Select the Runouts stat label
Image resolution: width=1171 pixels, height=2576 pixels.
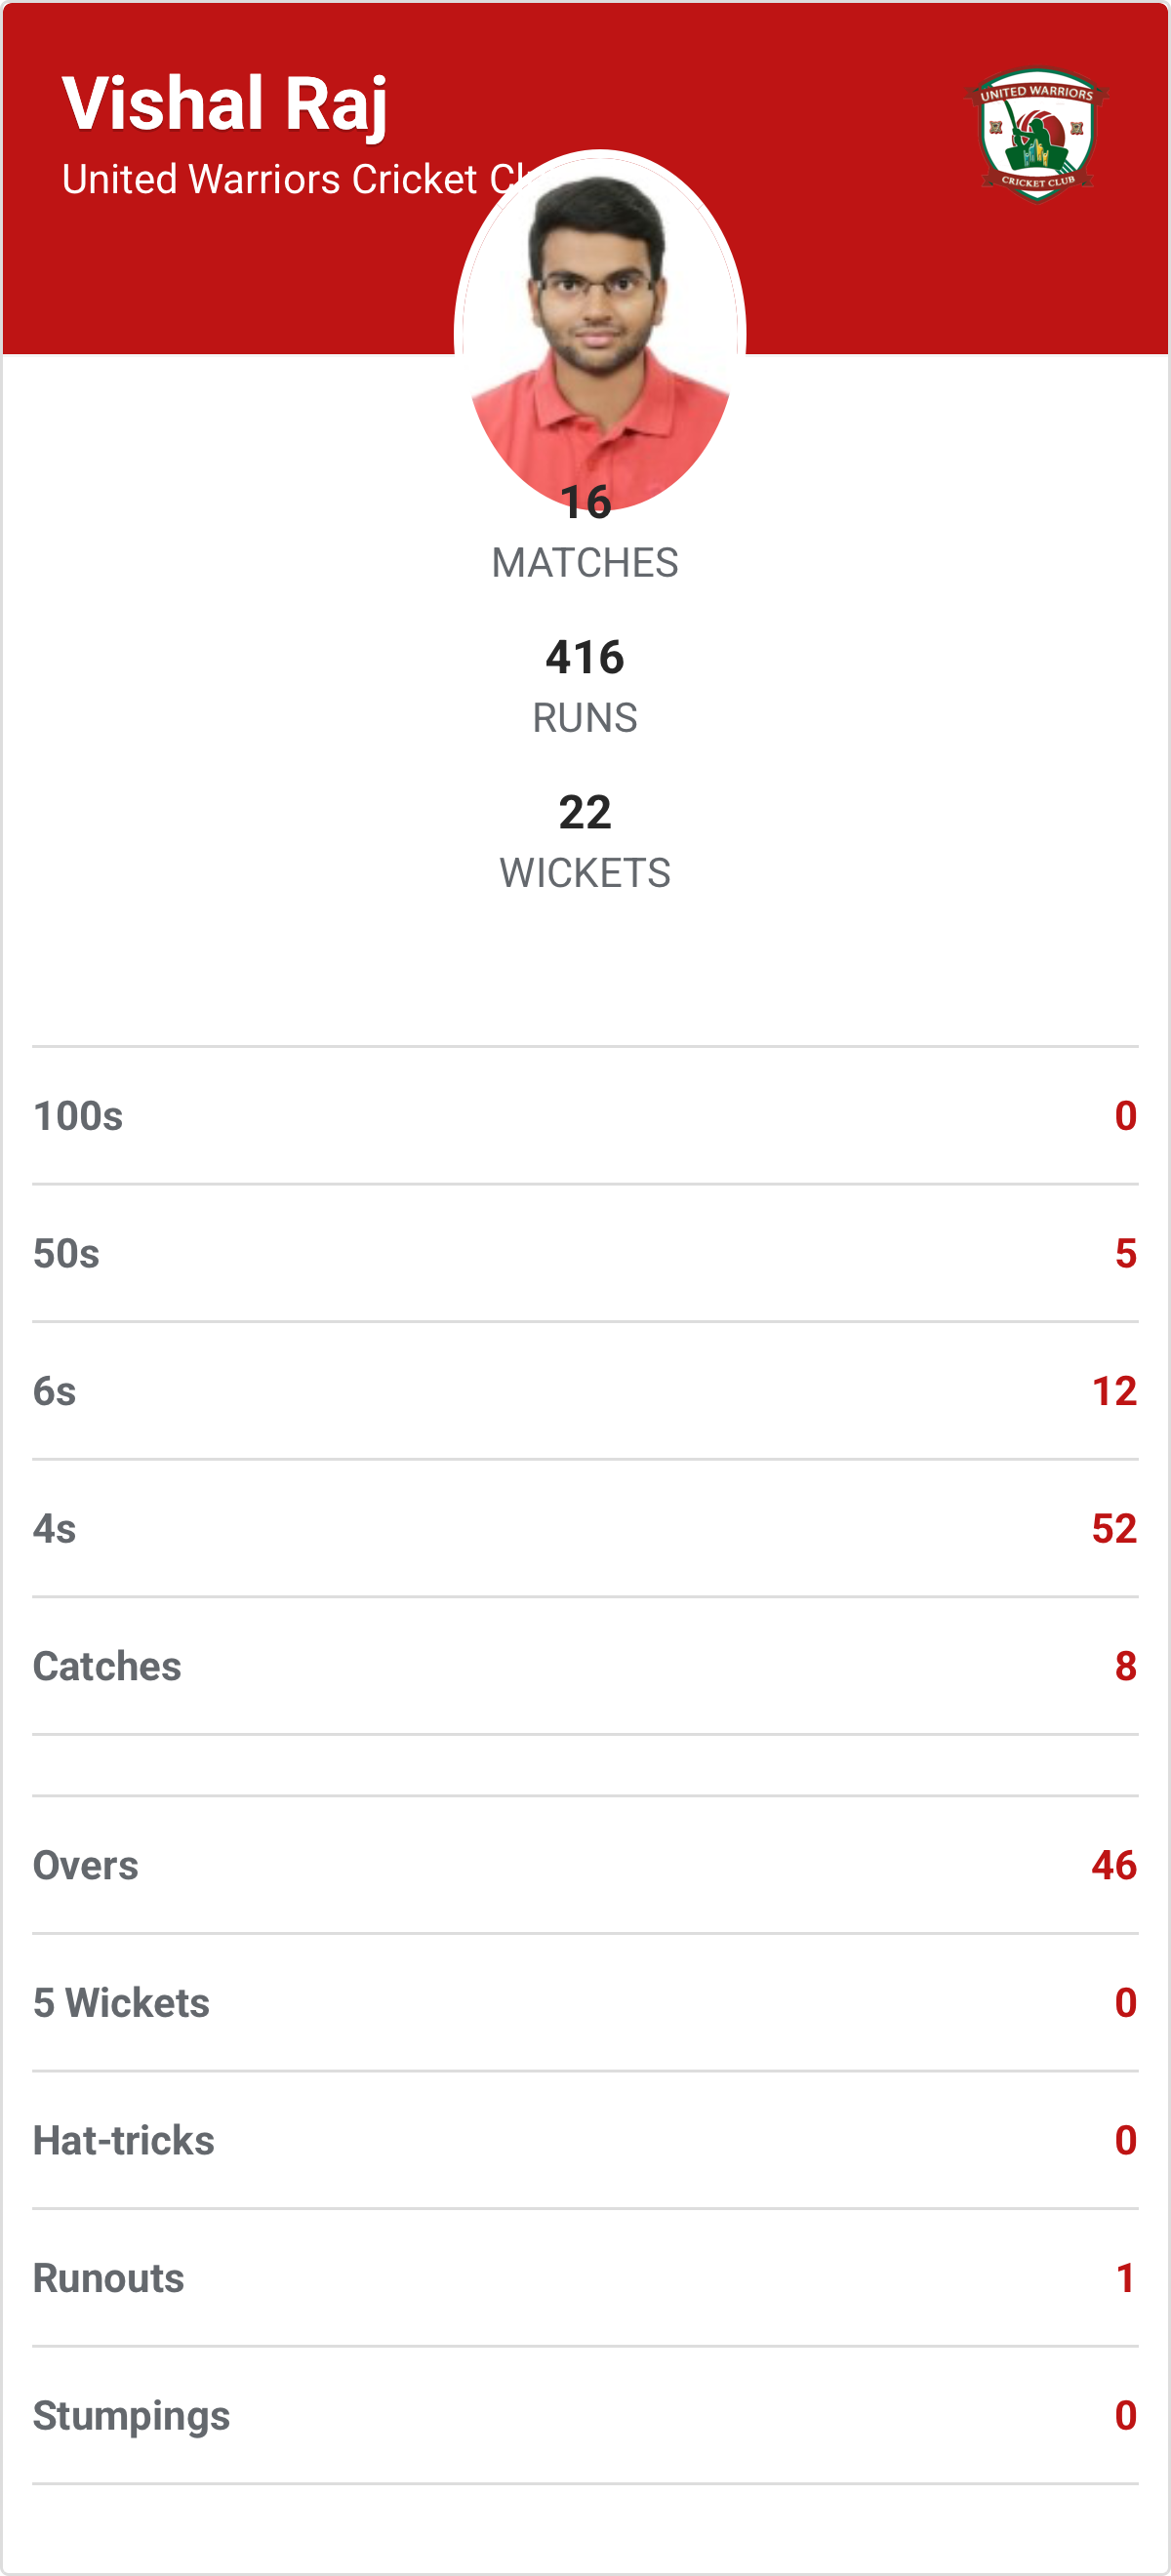[x=108, y=2278]
